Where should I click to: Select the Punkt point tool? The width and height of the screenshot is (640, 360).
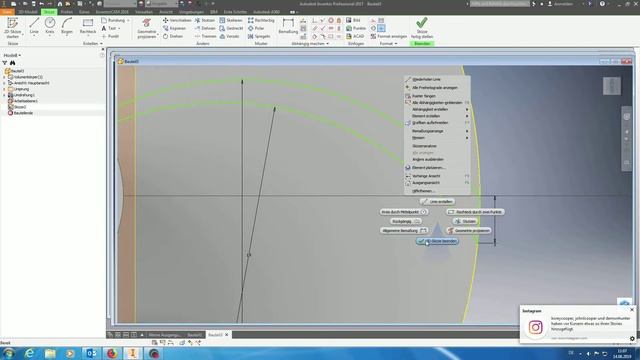coord(110,36)
